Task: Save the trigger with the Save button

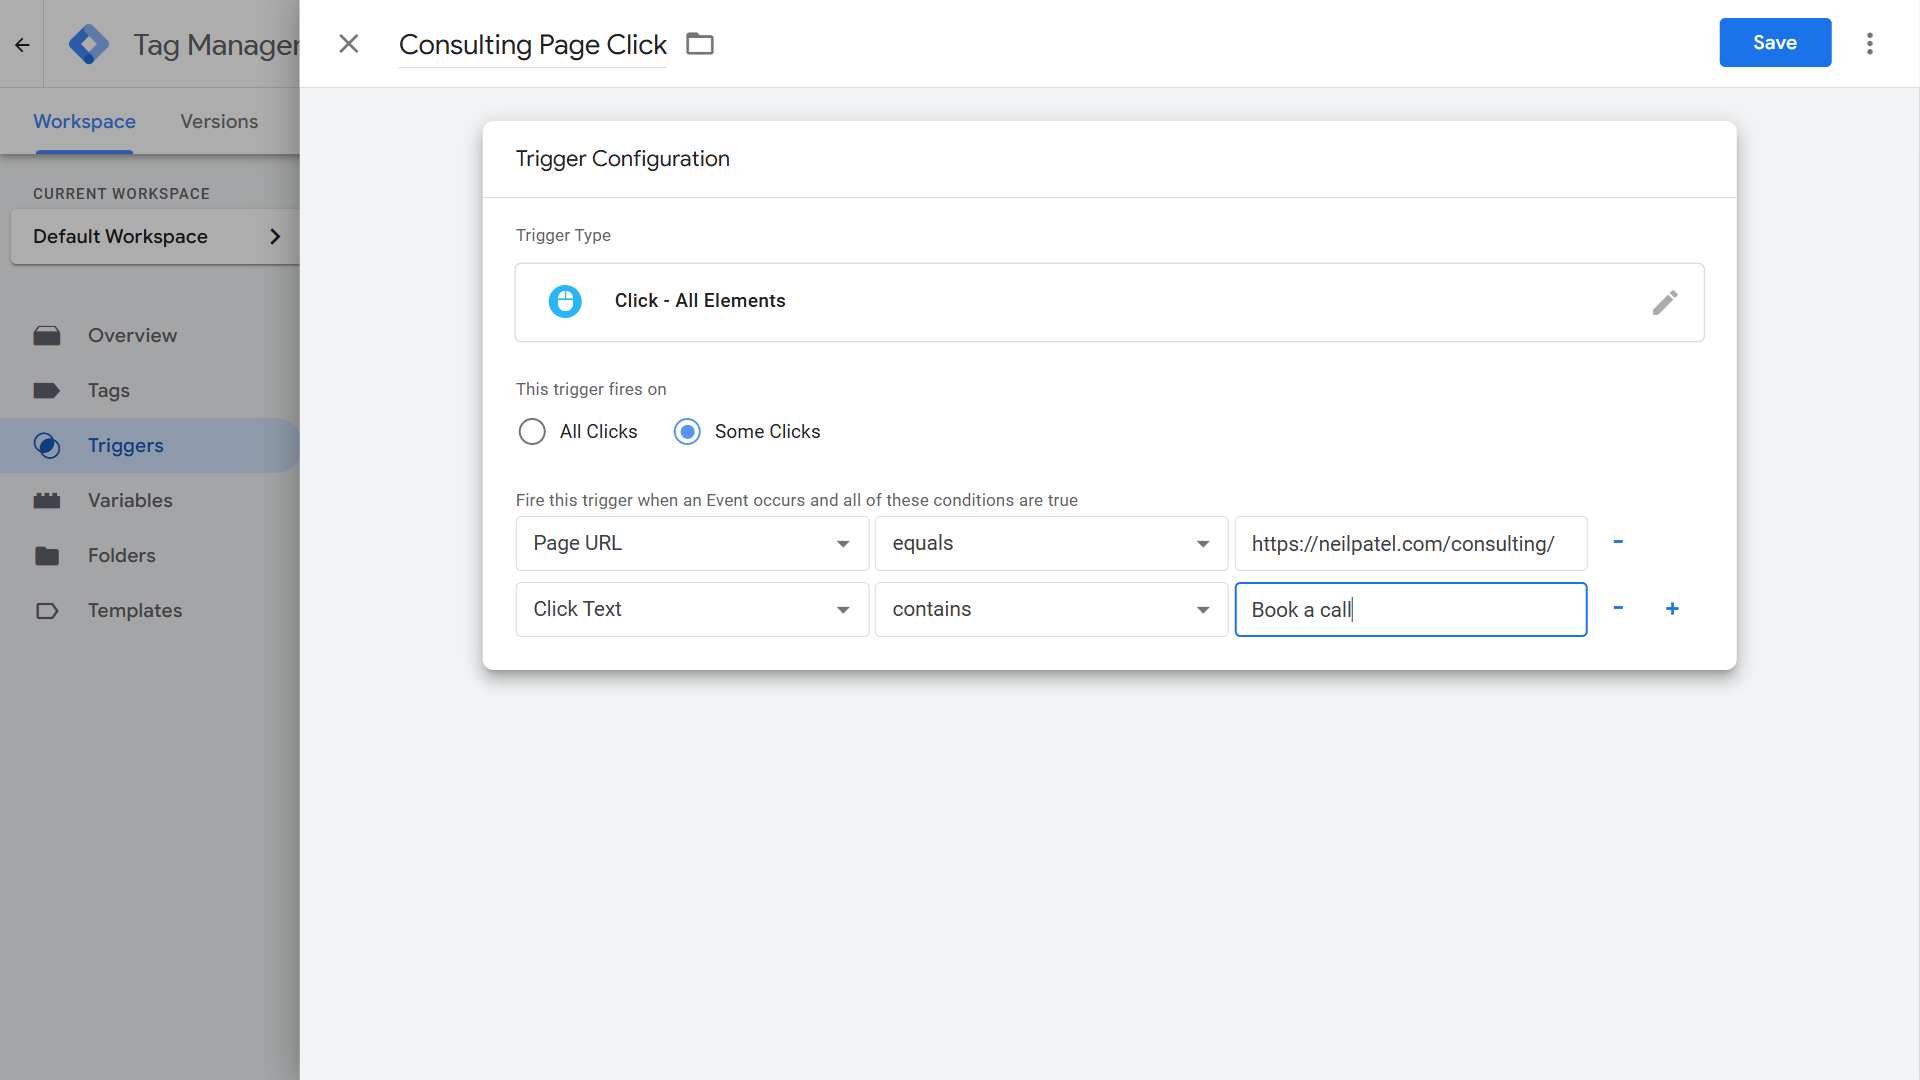Action: tap(1775, 43)
